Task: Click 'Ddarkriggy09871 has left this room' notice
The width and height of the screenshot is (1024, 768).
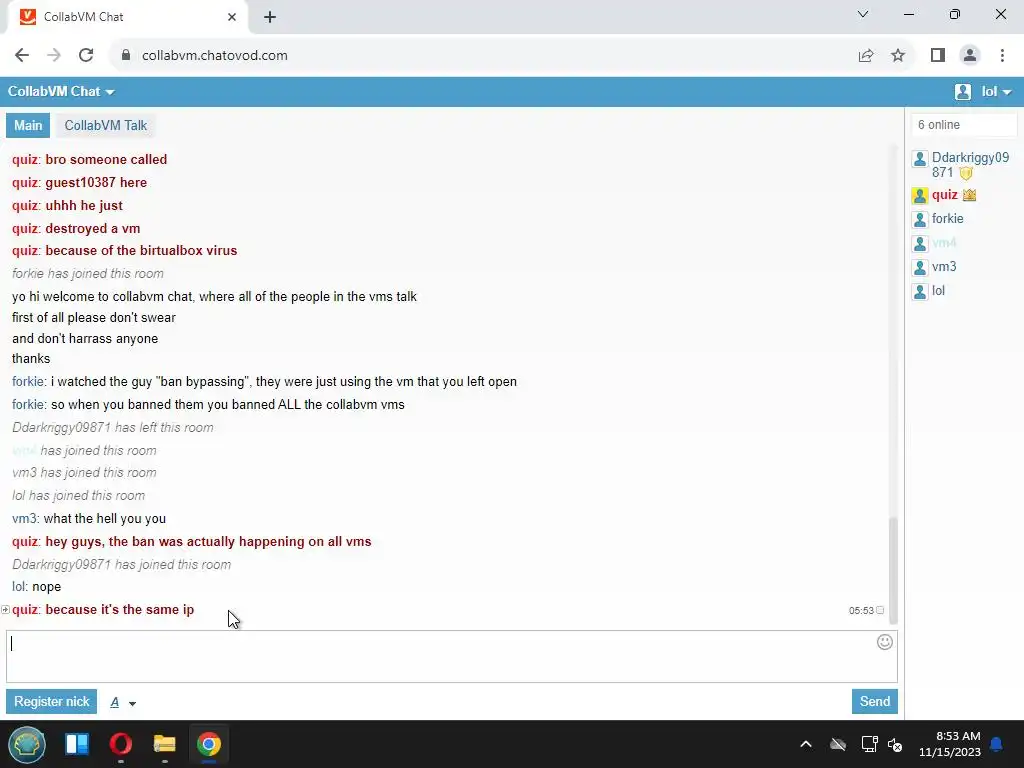Action: [x=112, y=428]
